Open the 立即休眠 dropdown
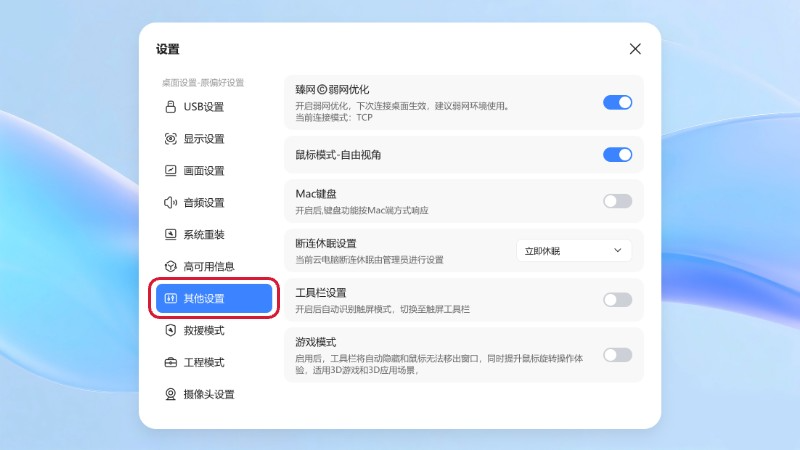The width and height of the screenshot is (800, 450). 573,251
